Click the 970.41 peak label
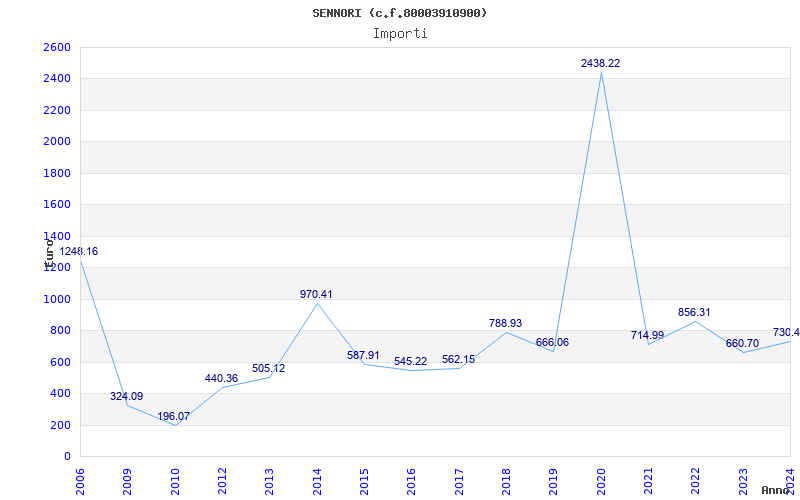Image resolution: width=800 pixels, height=500 pixels. (x=316, y=294)
